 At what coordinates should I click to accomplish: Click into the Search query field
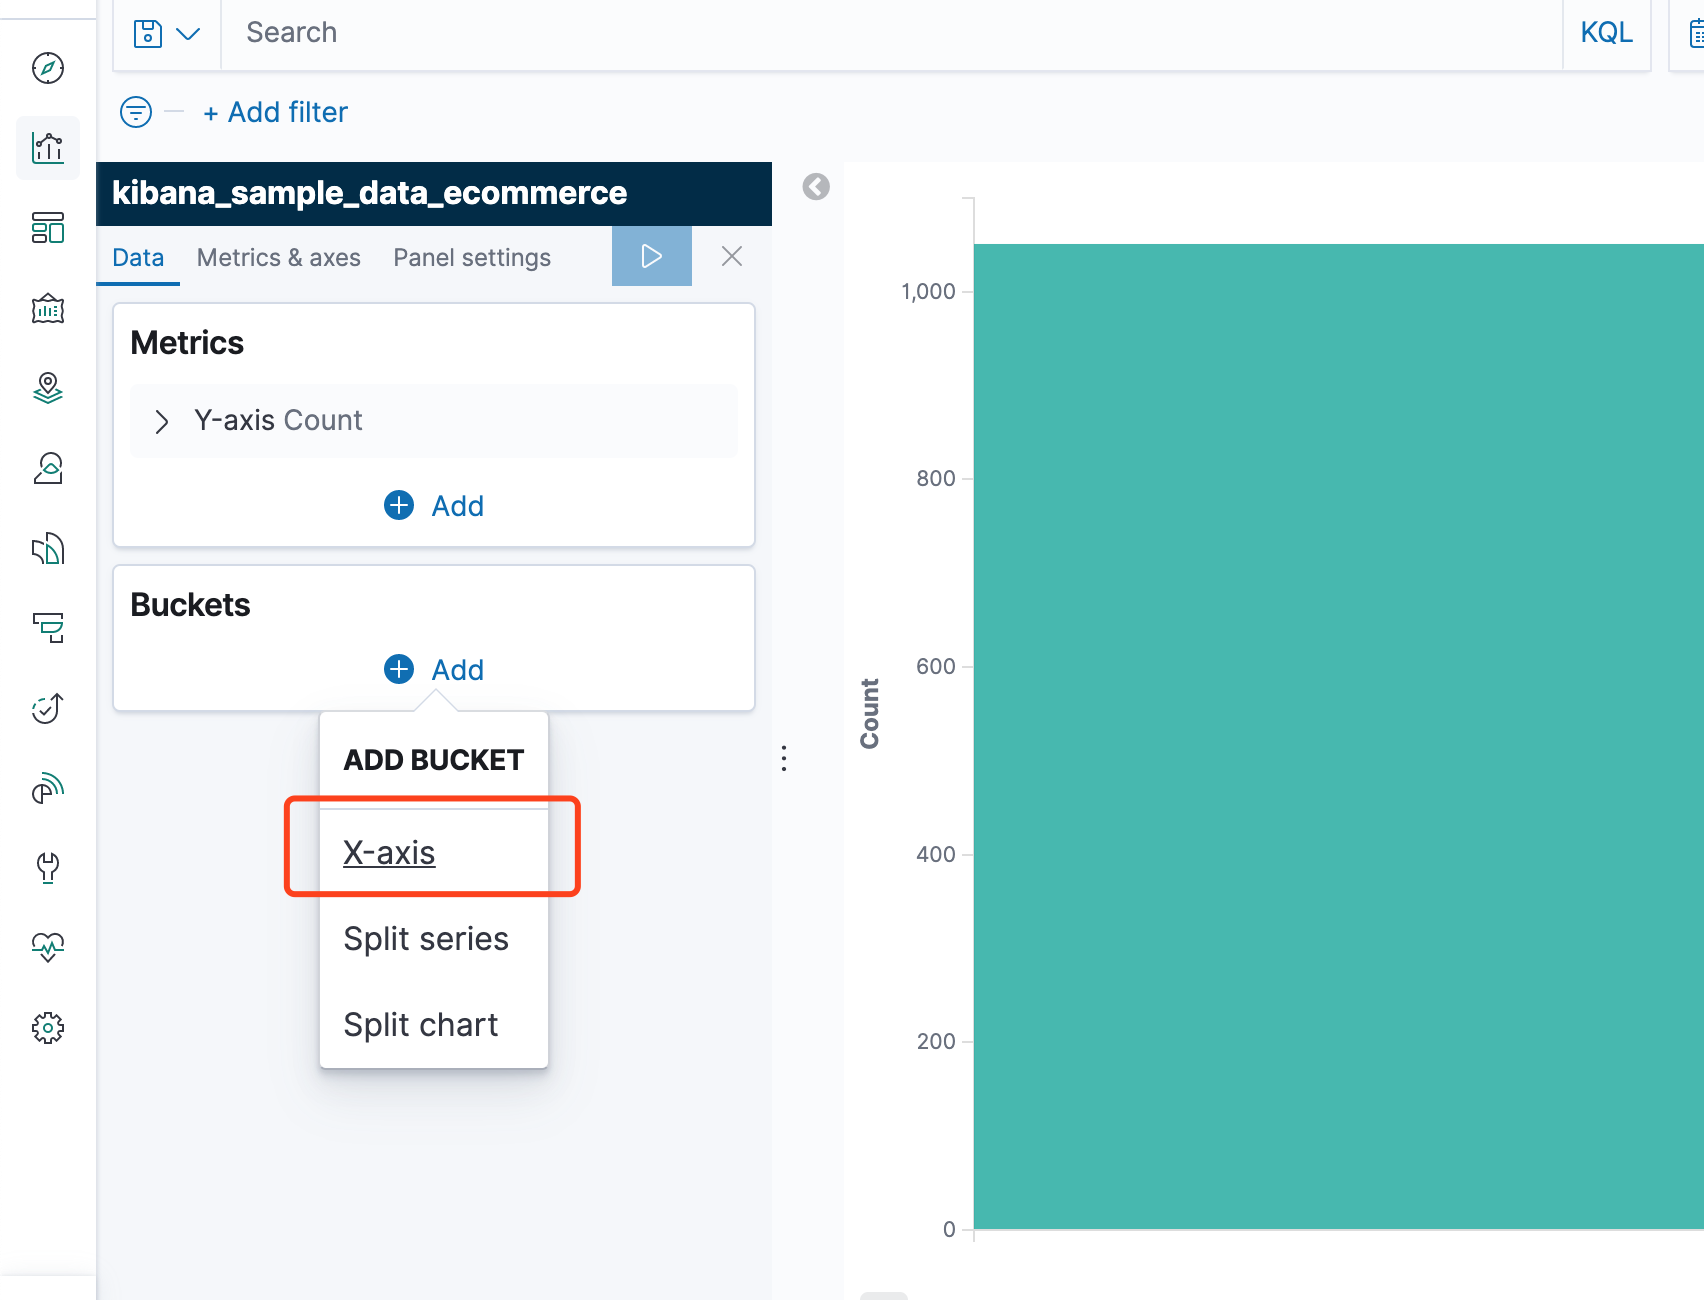[890, 33]
